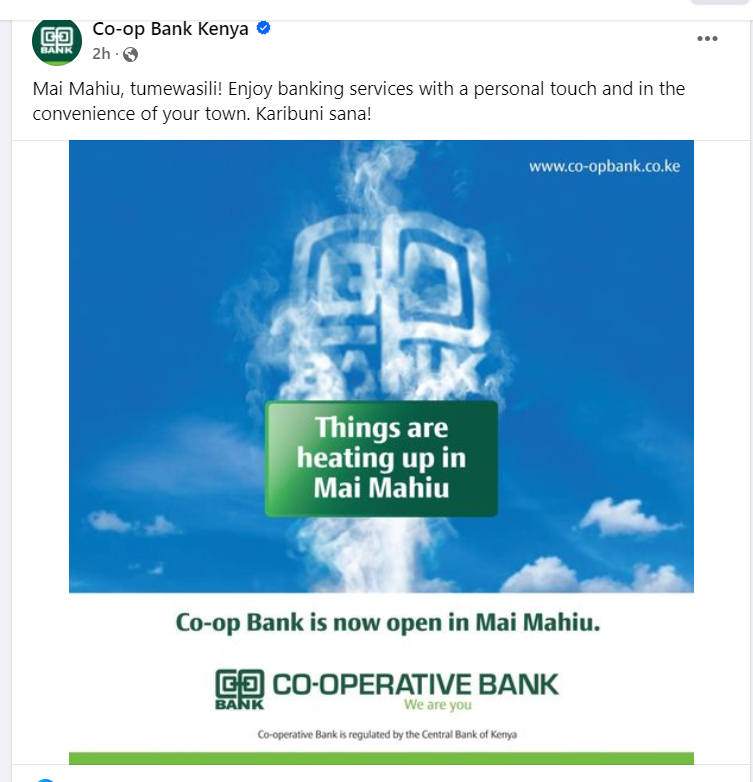Click the blue reaction icon below the post
Viewport: 753px width, 782px height.
45,780
